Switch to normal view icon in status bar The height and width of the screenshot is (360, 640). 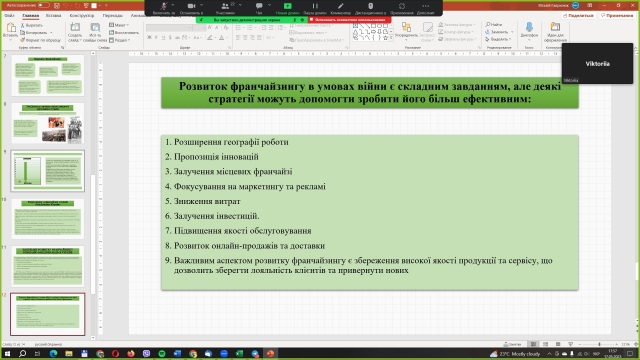click(533, 344)
